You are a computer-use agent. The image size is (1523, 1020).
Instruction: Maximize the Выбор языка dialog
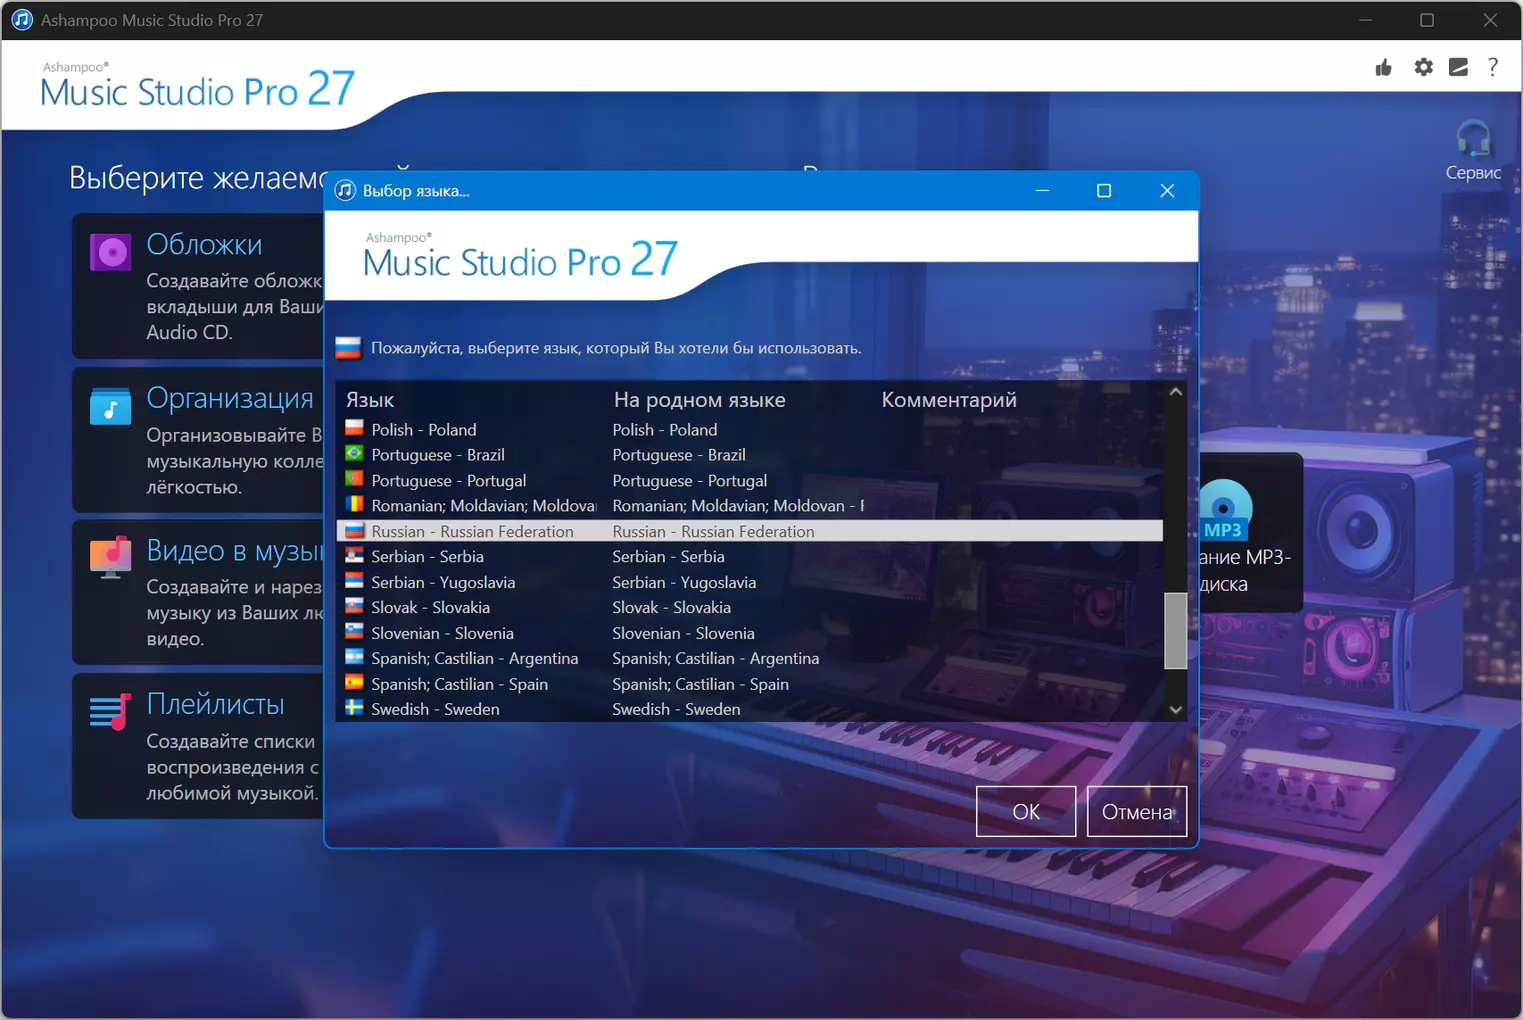1104,190
